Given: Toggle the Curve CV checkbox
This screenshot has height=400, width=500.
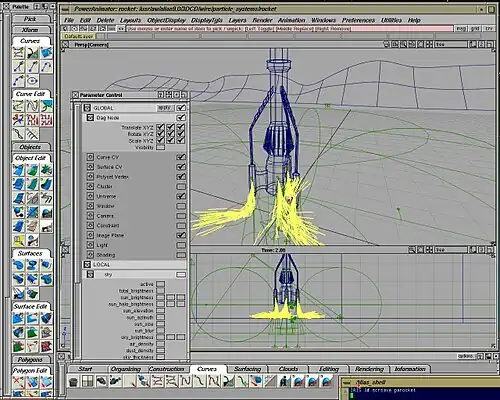Looking at the screenshot, I should [181, 157].
